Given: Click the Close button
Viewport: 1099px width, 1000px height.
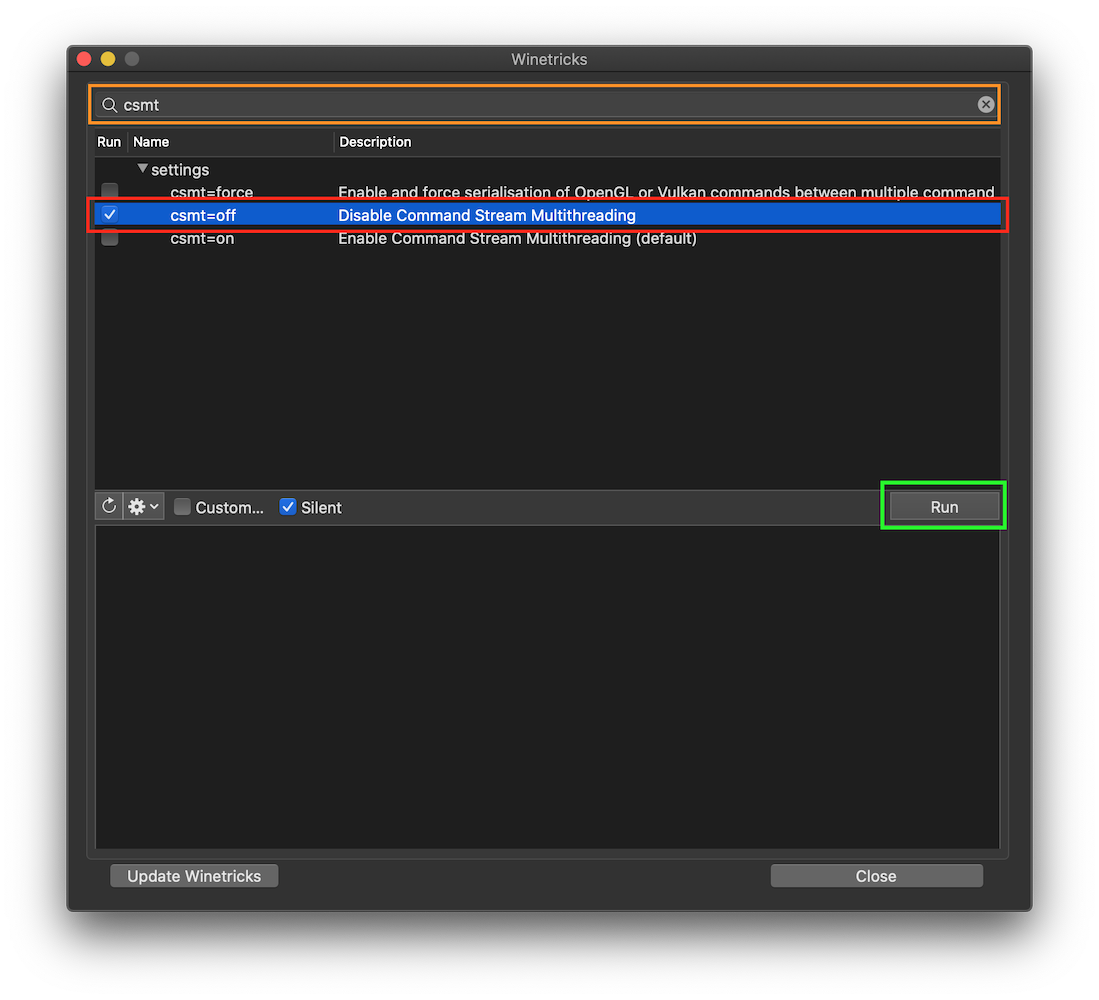Looking at the screenshot, I should [876, 876].
